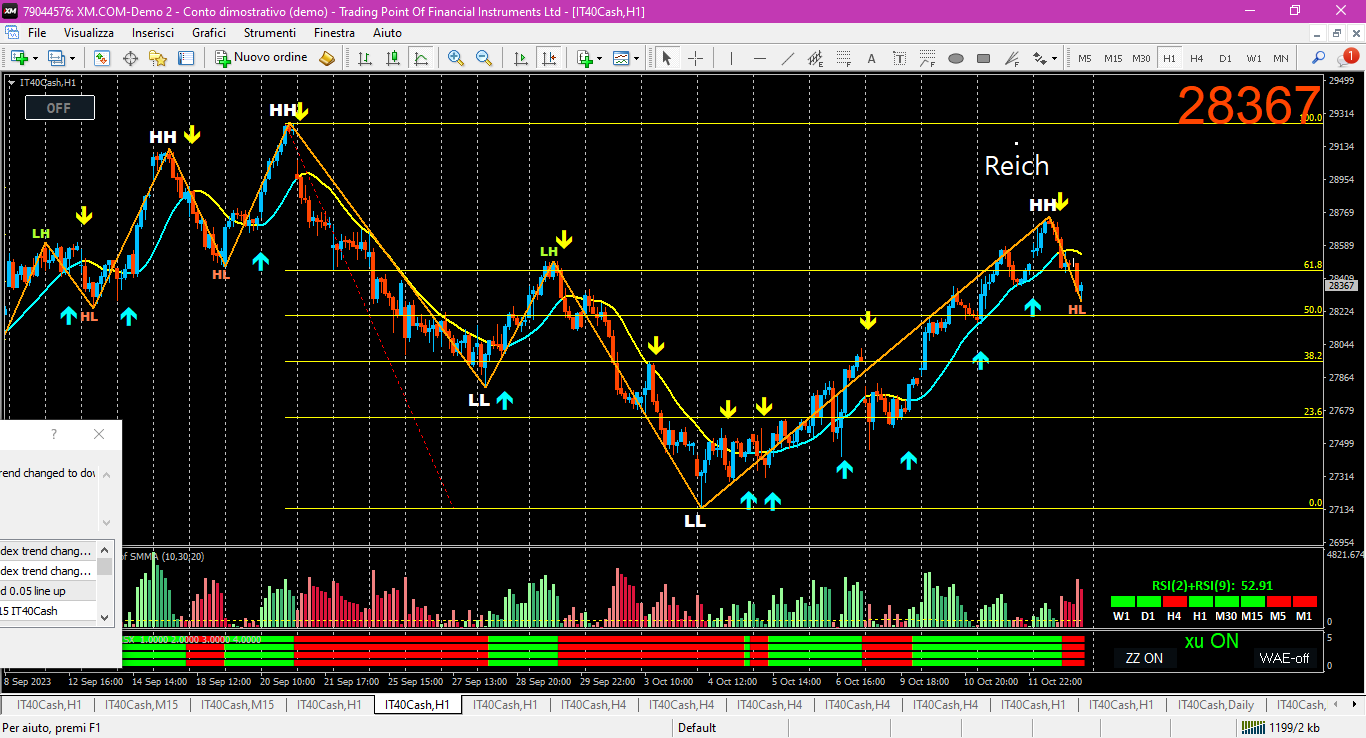The image size is (1366, 738).
Task: Select the Fibonacci retracement tool
Action: tap(843, 58)
